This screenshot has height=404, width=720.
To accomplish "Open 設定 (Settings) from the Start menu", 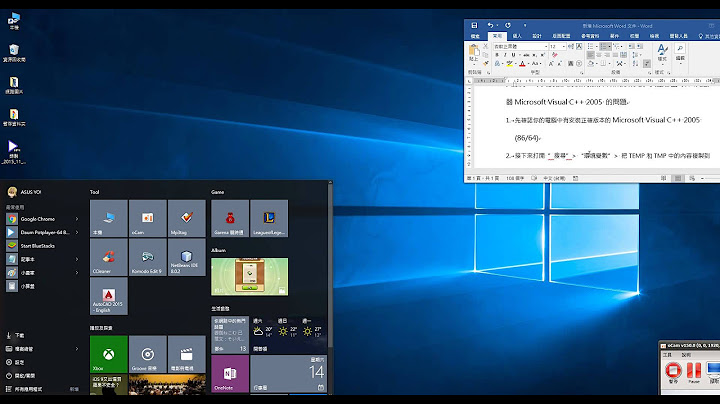I will click(15, 362).
